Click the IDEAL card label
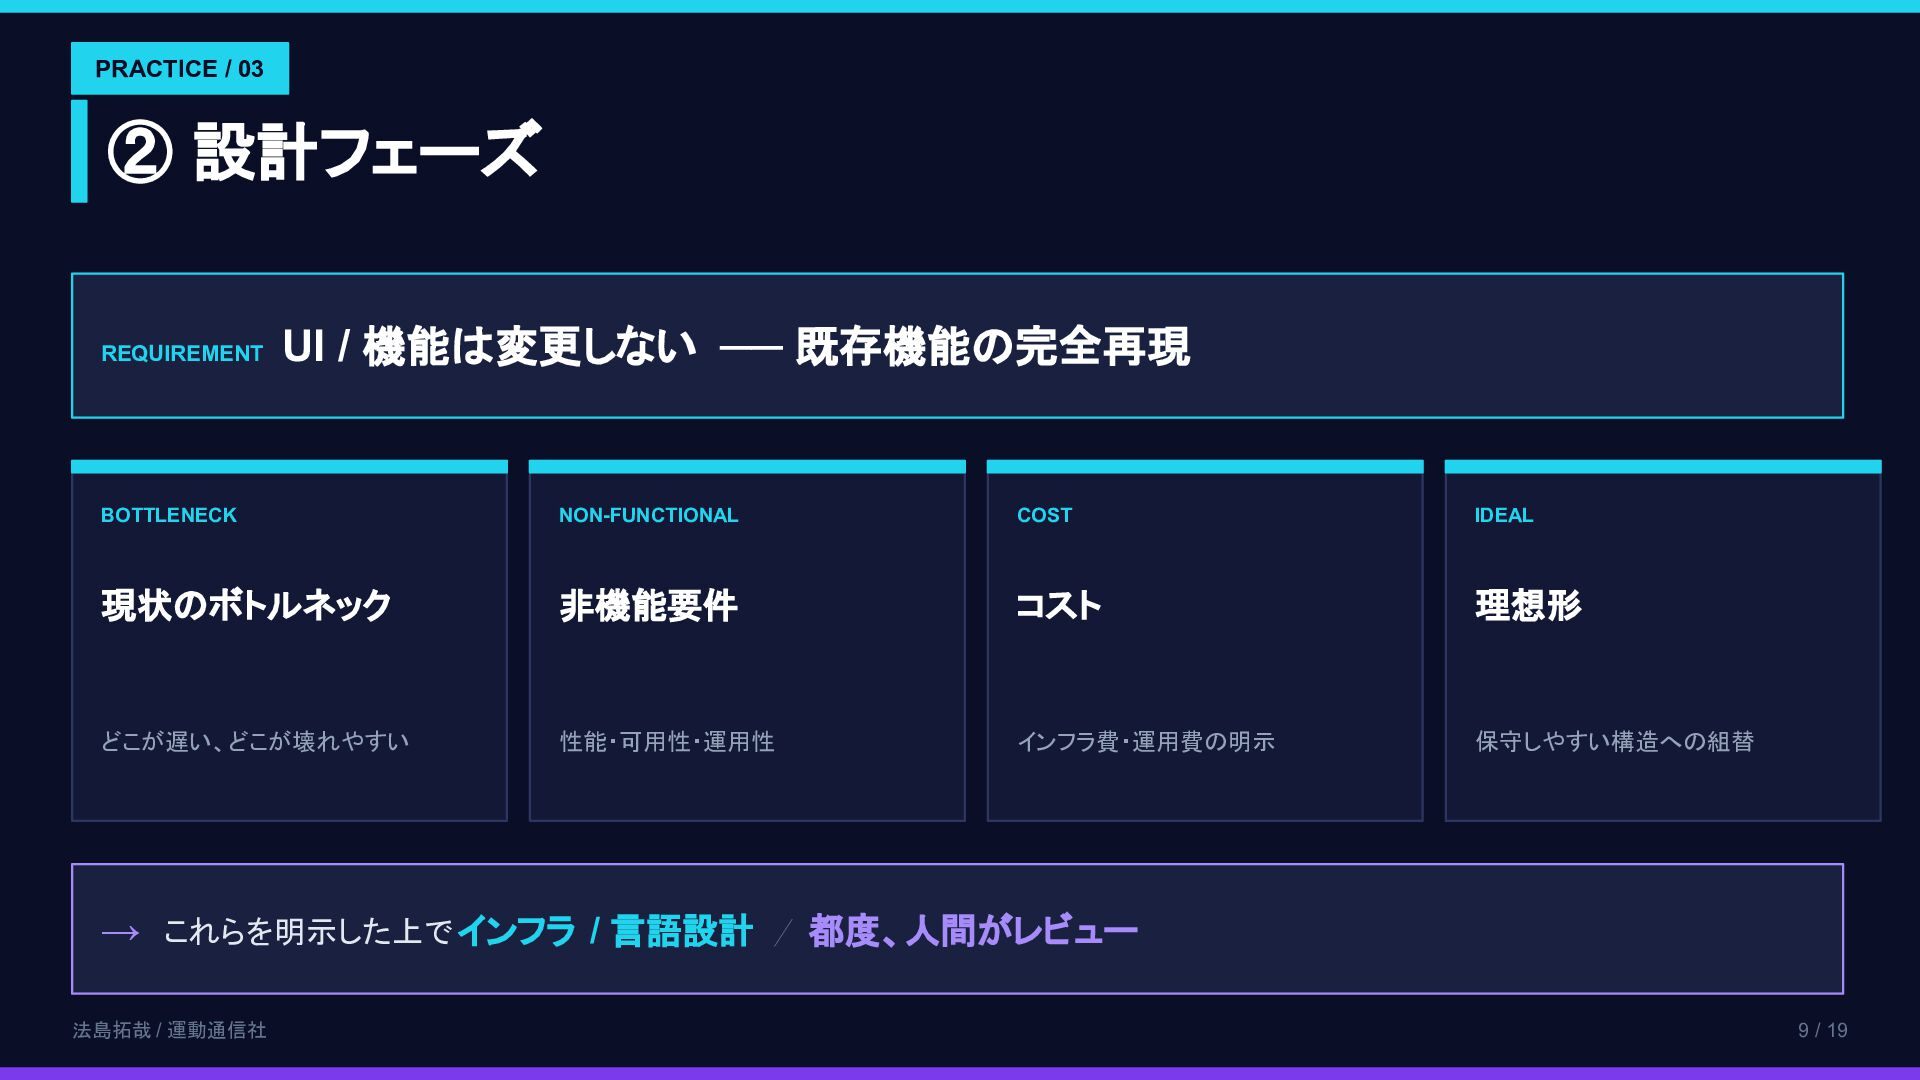This screenshot has height=1080, width=1920. click(1503, 515)
